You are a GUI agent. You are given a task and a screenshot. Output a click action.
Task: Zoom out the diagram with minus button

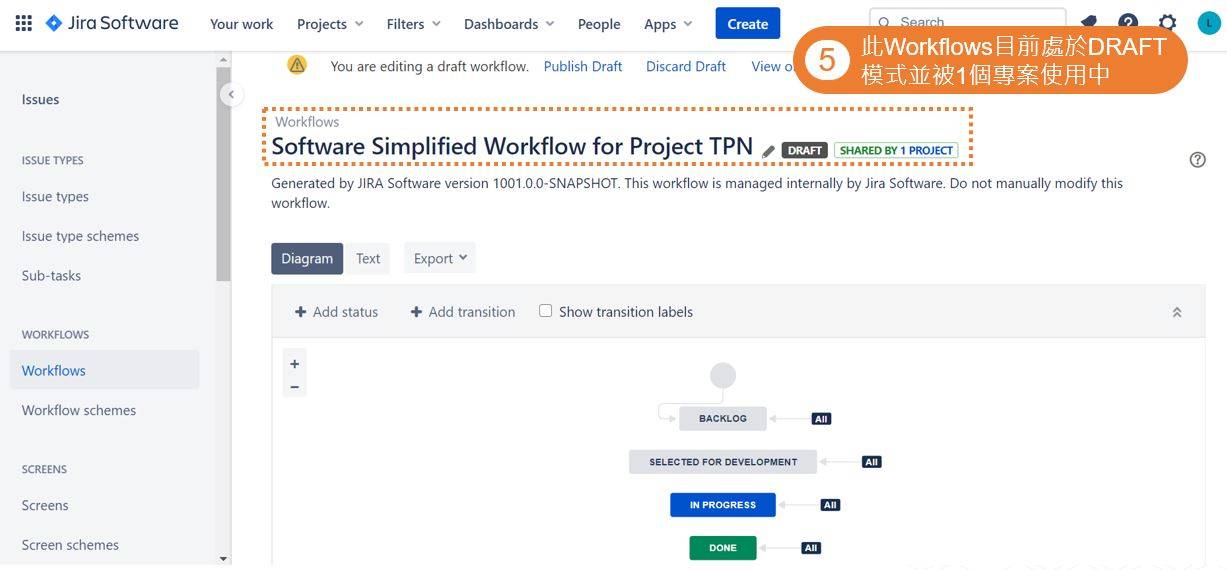point(294,387)
